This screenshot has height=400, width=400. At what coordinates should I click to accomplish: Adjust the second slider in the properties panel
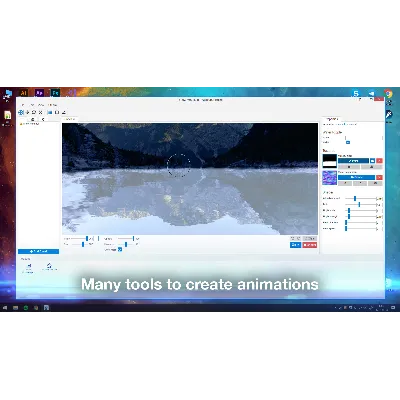359,204
